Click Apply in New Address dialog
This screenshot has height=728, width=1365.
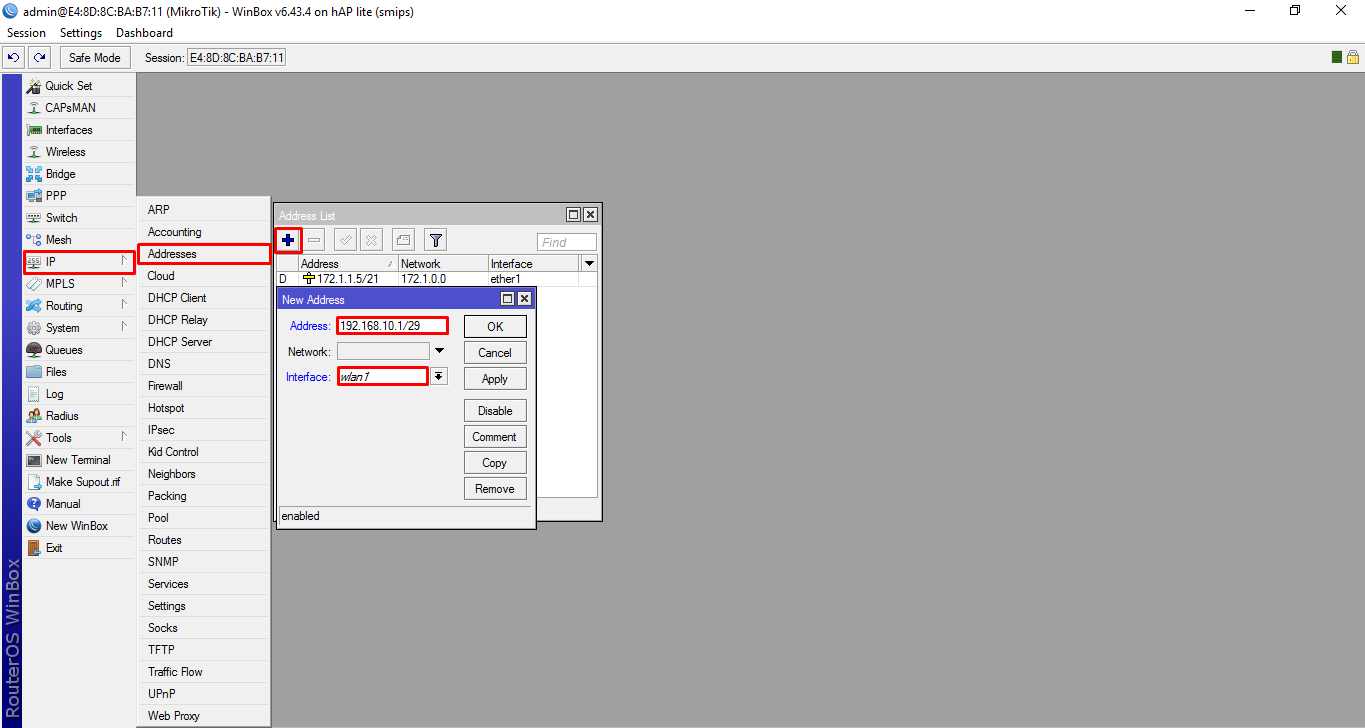pyautogui.click(x=495, y=379)
